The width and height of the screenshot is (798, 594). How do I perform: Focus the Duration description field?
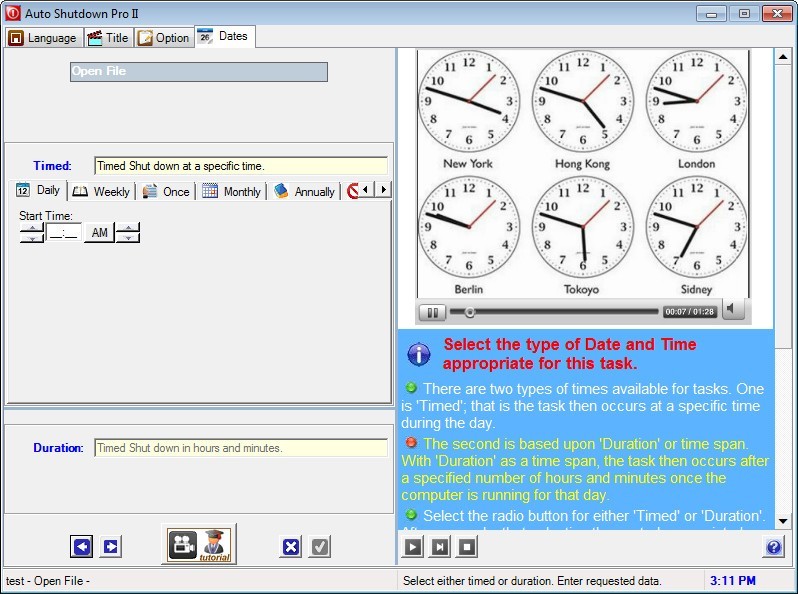pos(241,448)
